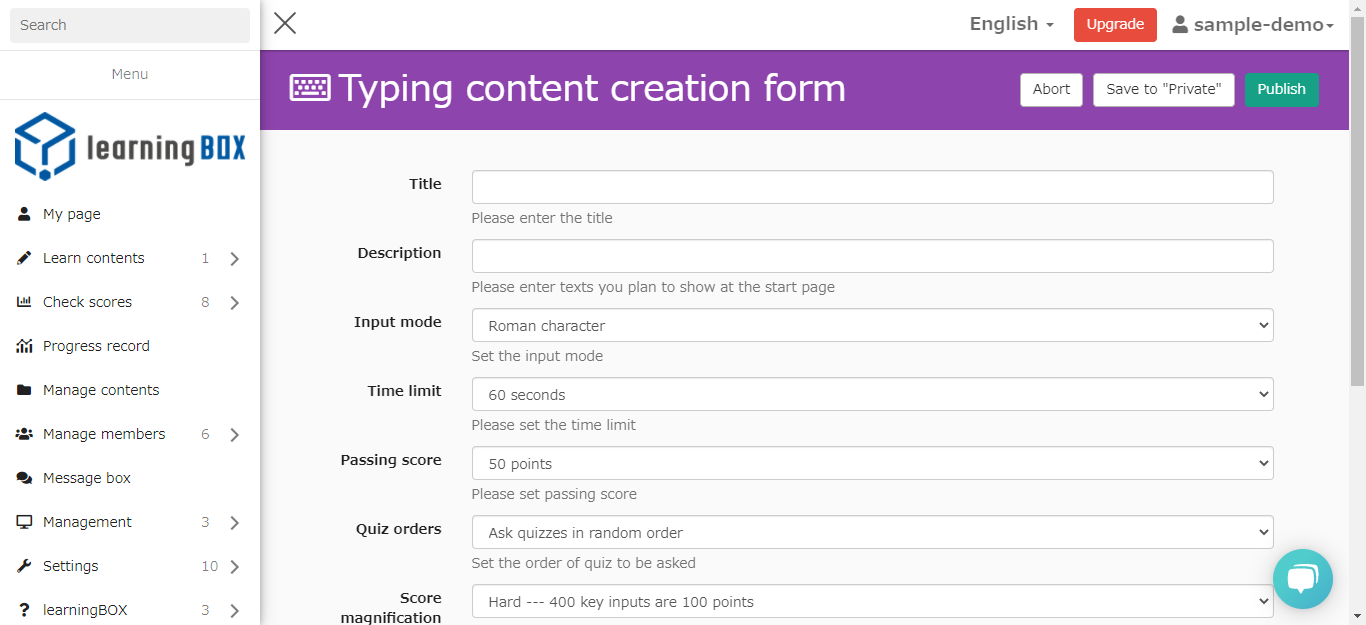Open the English language selector
Viewport: 1366px width, 625px height.
click(x=1011, y=25)
